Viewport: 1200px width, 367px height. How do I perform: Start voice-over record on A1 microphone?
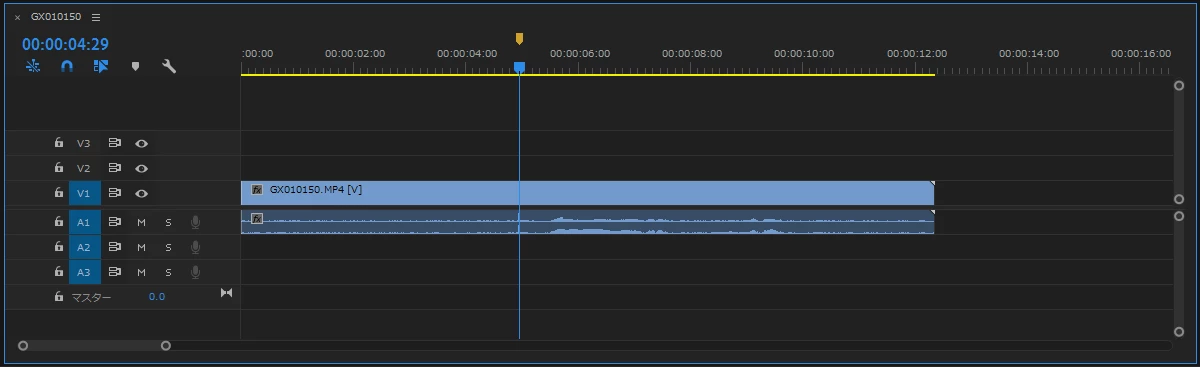[x=195, y=221]
